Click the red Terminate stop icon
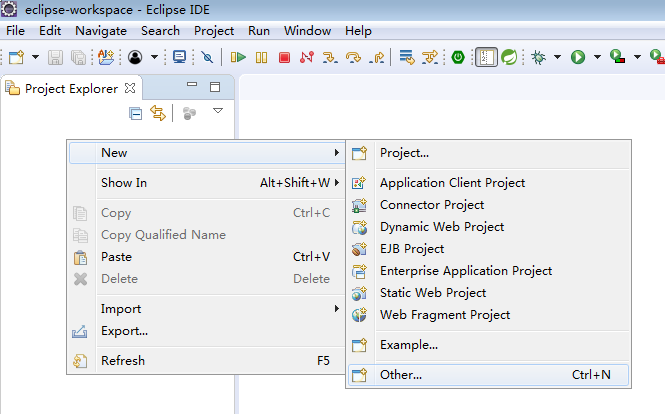Image resolution: width=665 pixels, height=414 pixels. point(284,57)
